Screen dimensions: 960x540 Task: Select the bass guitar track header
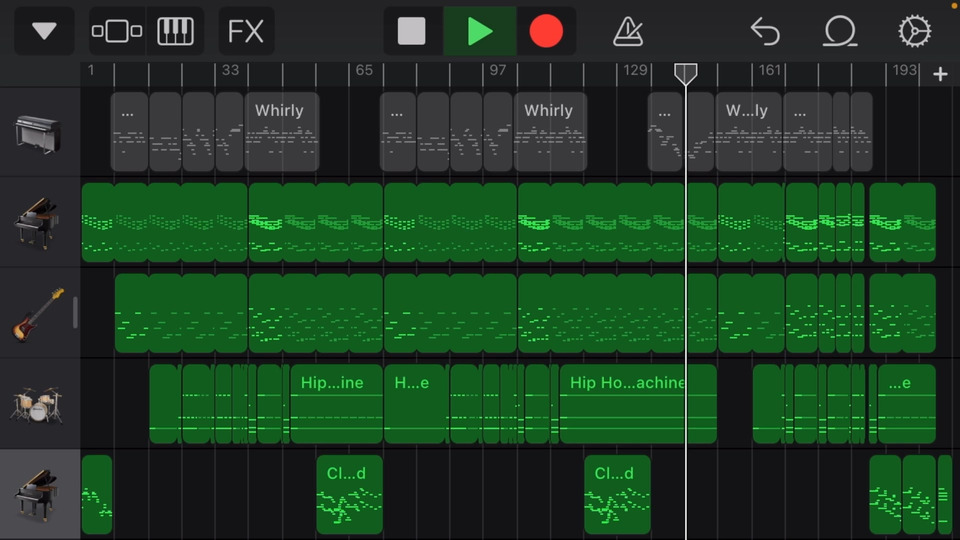click(40, 313)
